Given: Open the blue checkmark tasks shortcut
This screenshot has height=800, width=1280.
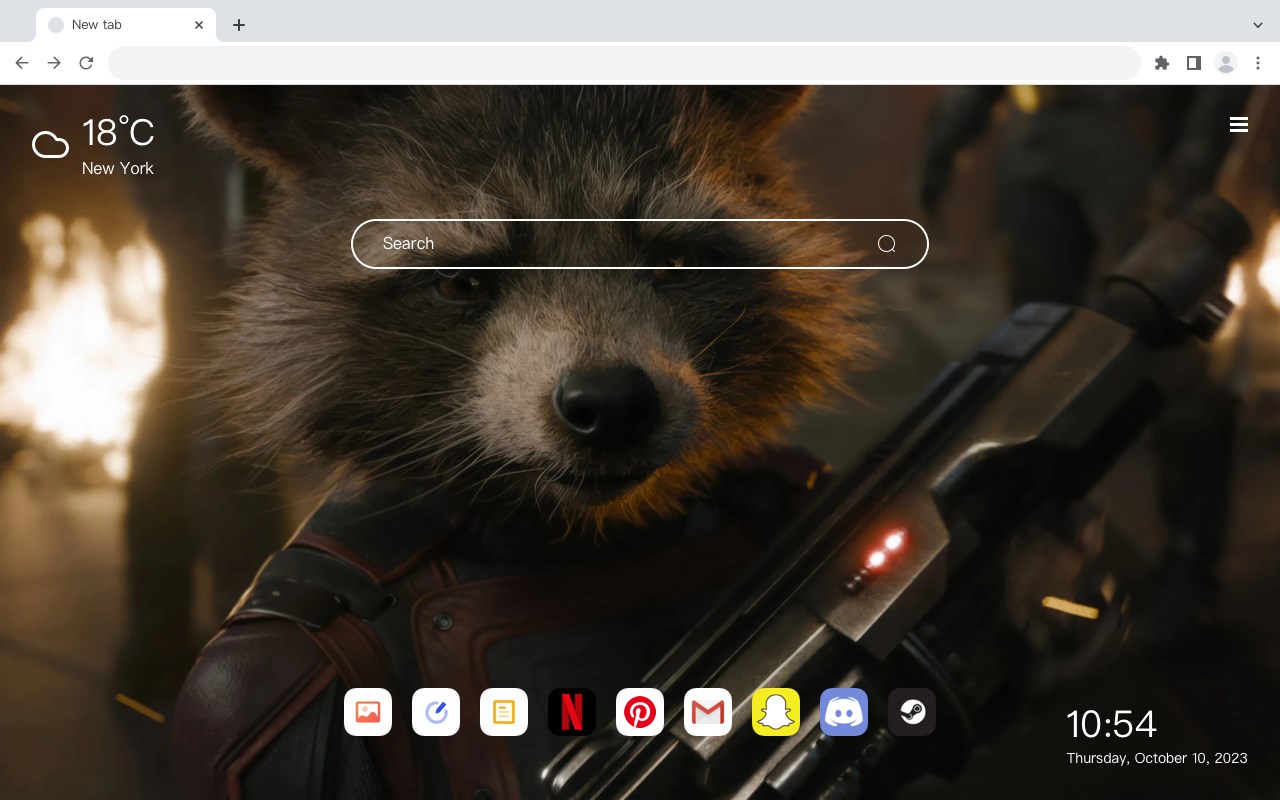Looking at the screenshot, I should tap(436, 712).
